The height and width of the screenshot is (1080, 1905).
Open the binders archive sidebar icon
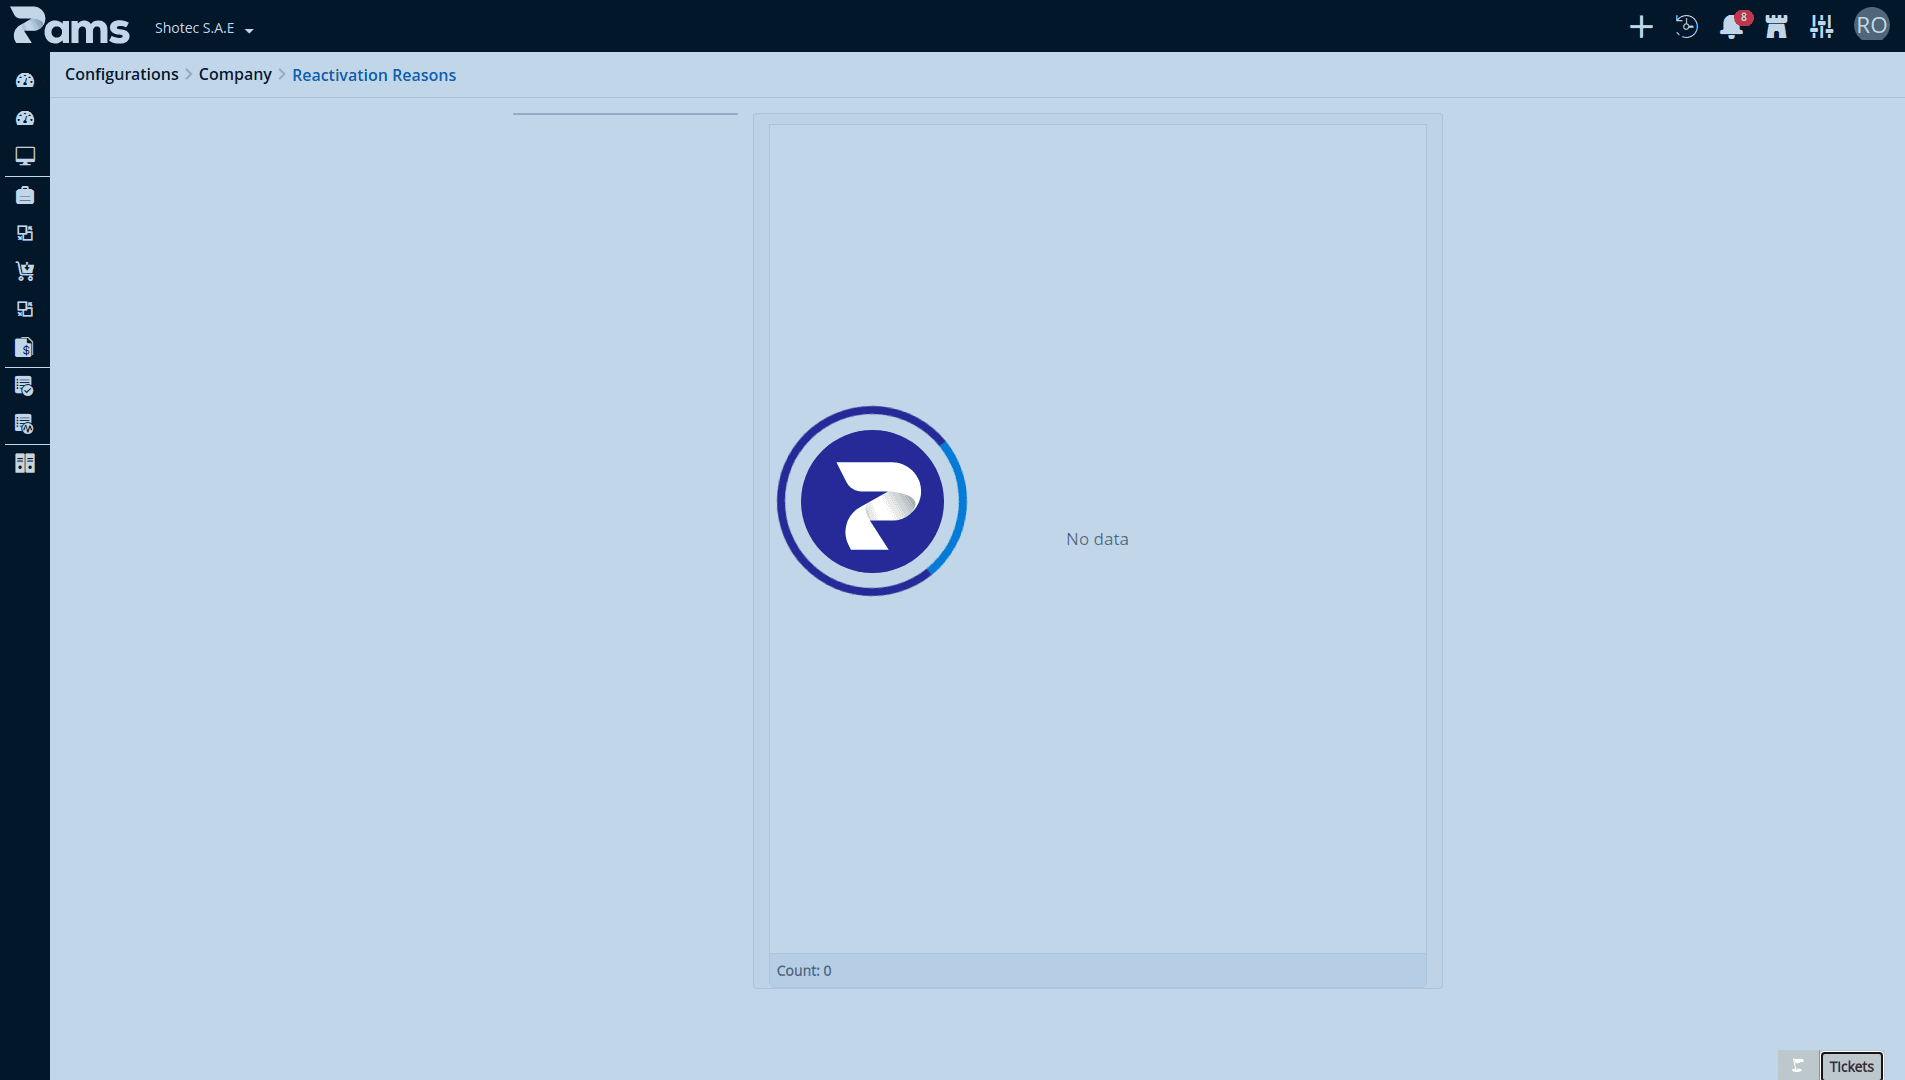25,463
